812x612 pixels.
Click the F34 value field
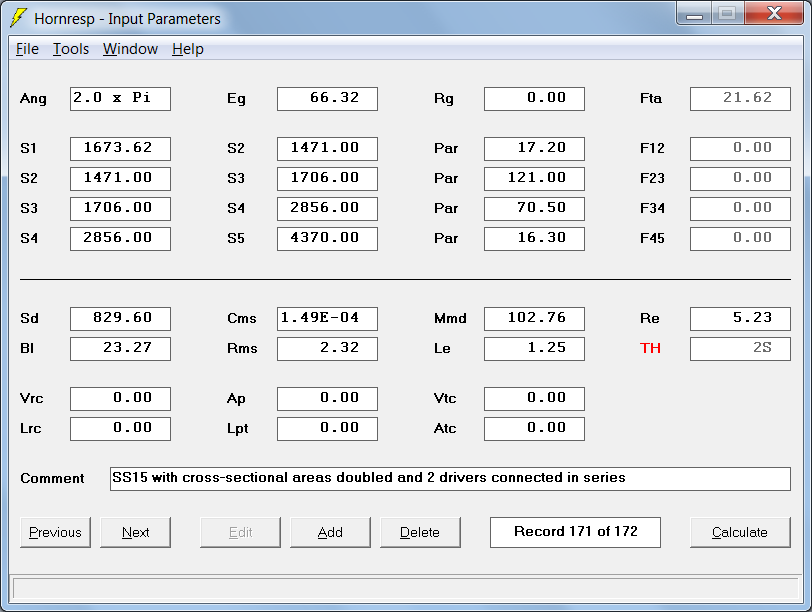tap(741, 209)
